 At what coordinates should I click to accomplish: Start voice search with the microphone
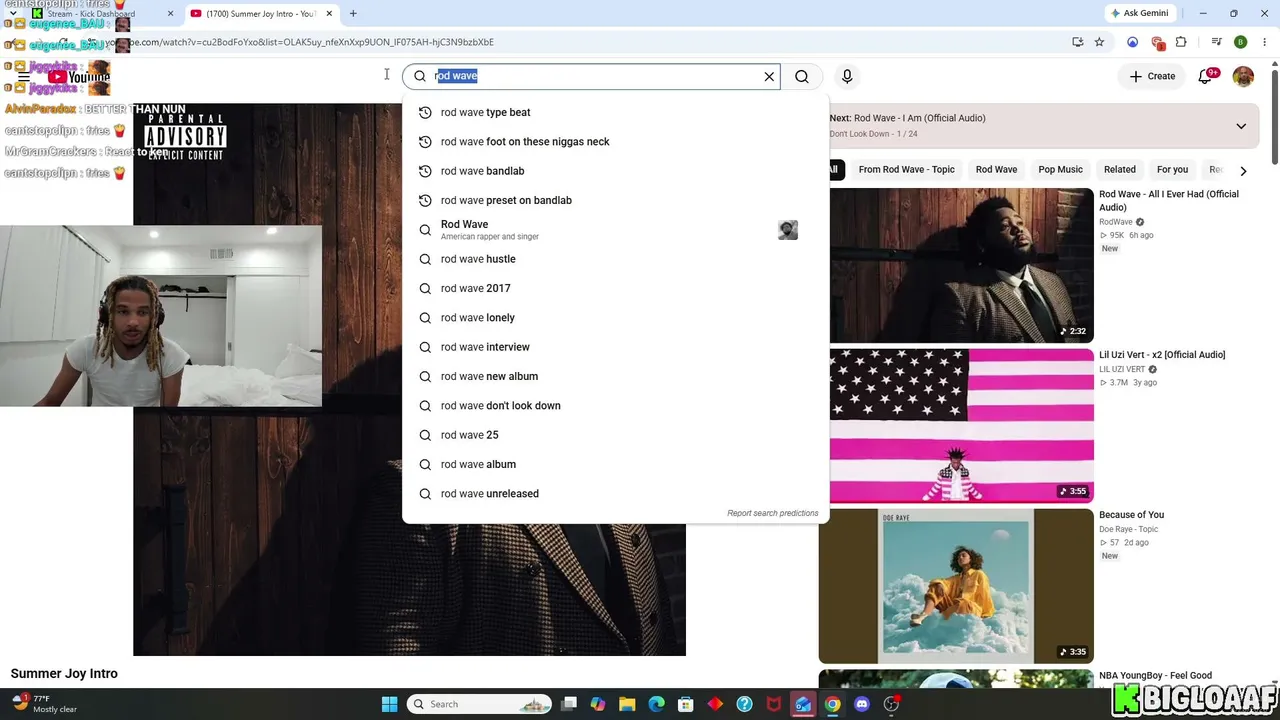pyautogui.click(x=847, y=76)
